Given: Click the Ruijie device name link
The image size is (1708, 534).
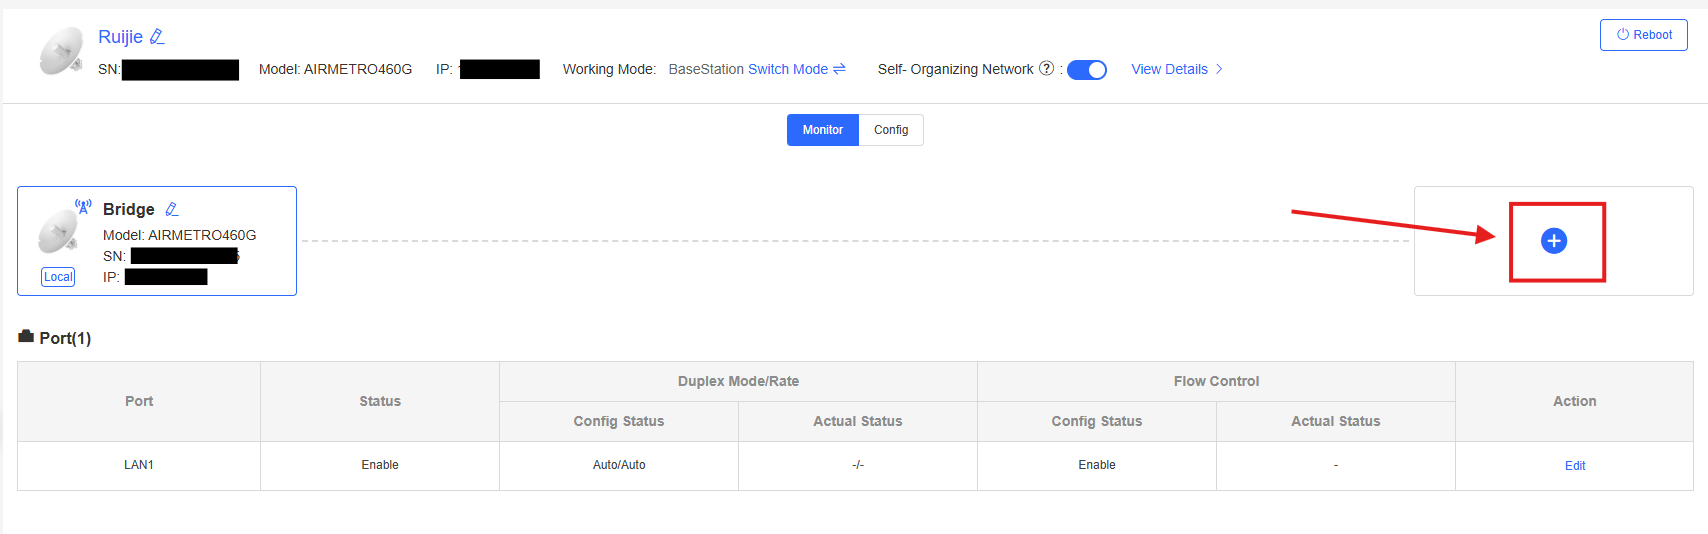Looking at the screenshot, I should 120,37.
